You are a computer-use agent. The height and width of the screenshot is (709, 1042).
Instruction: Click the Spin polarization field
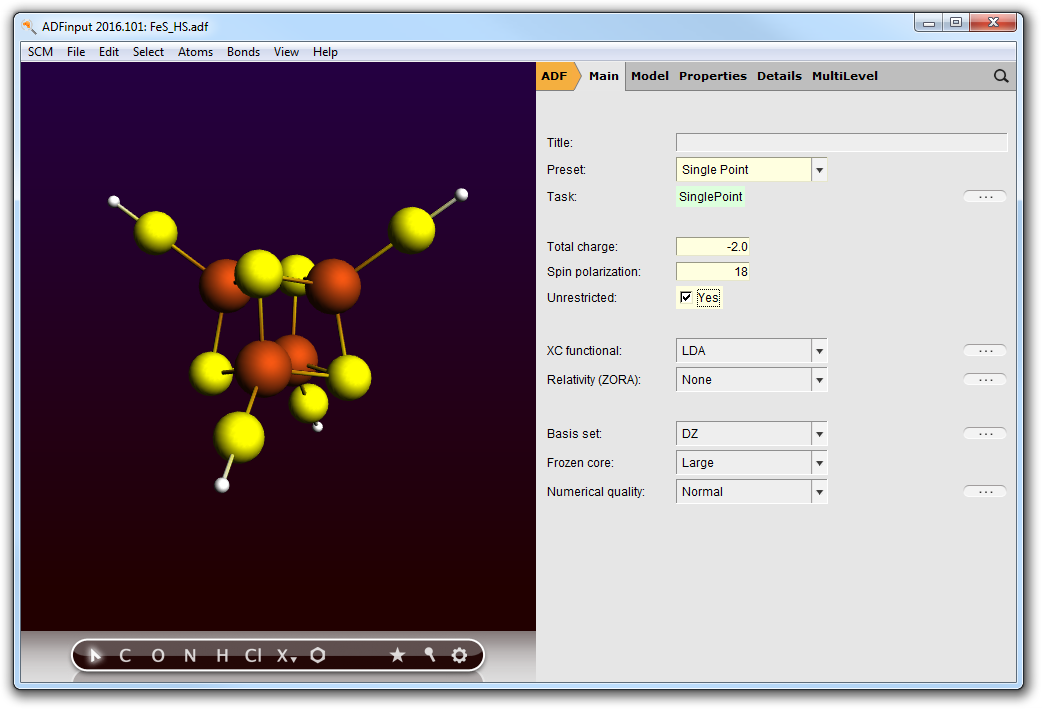coord(712,272)
